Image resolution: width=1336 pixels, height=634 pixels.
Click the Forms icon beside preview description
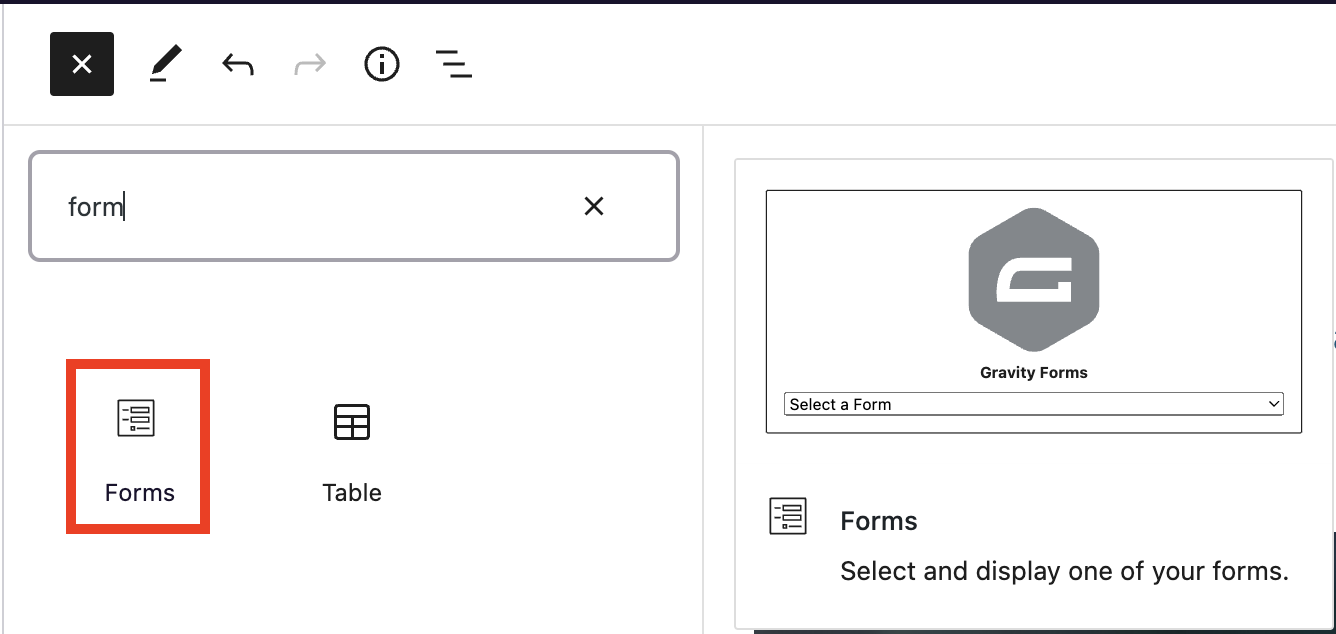tap(788, 516)
